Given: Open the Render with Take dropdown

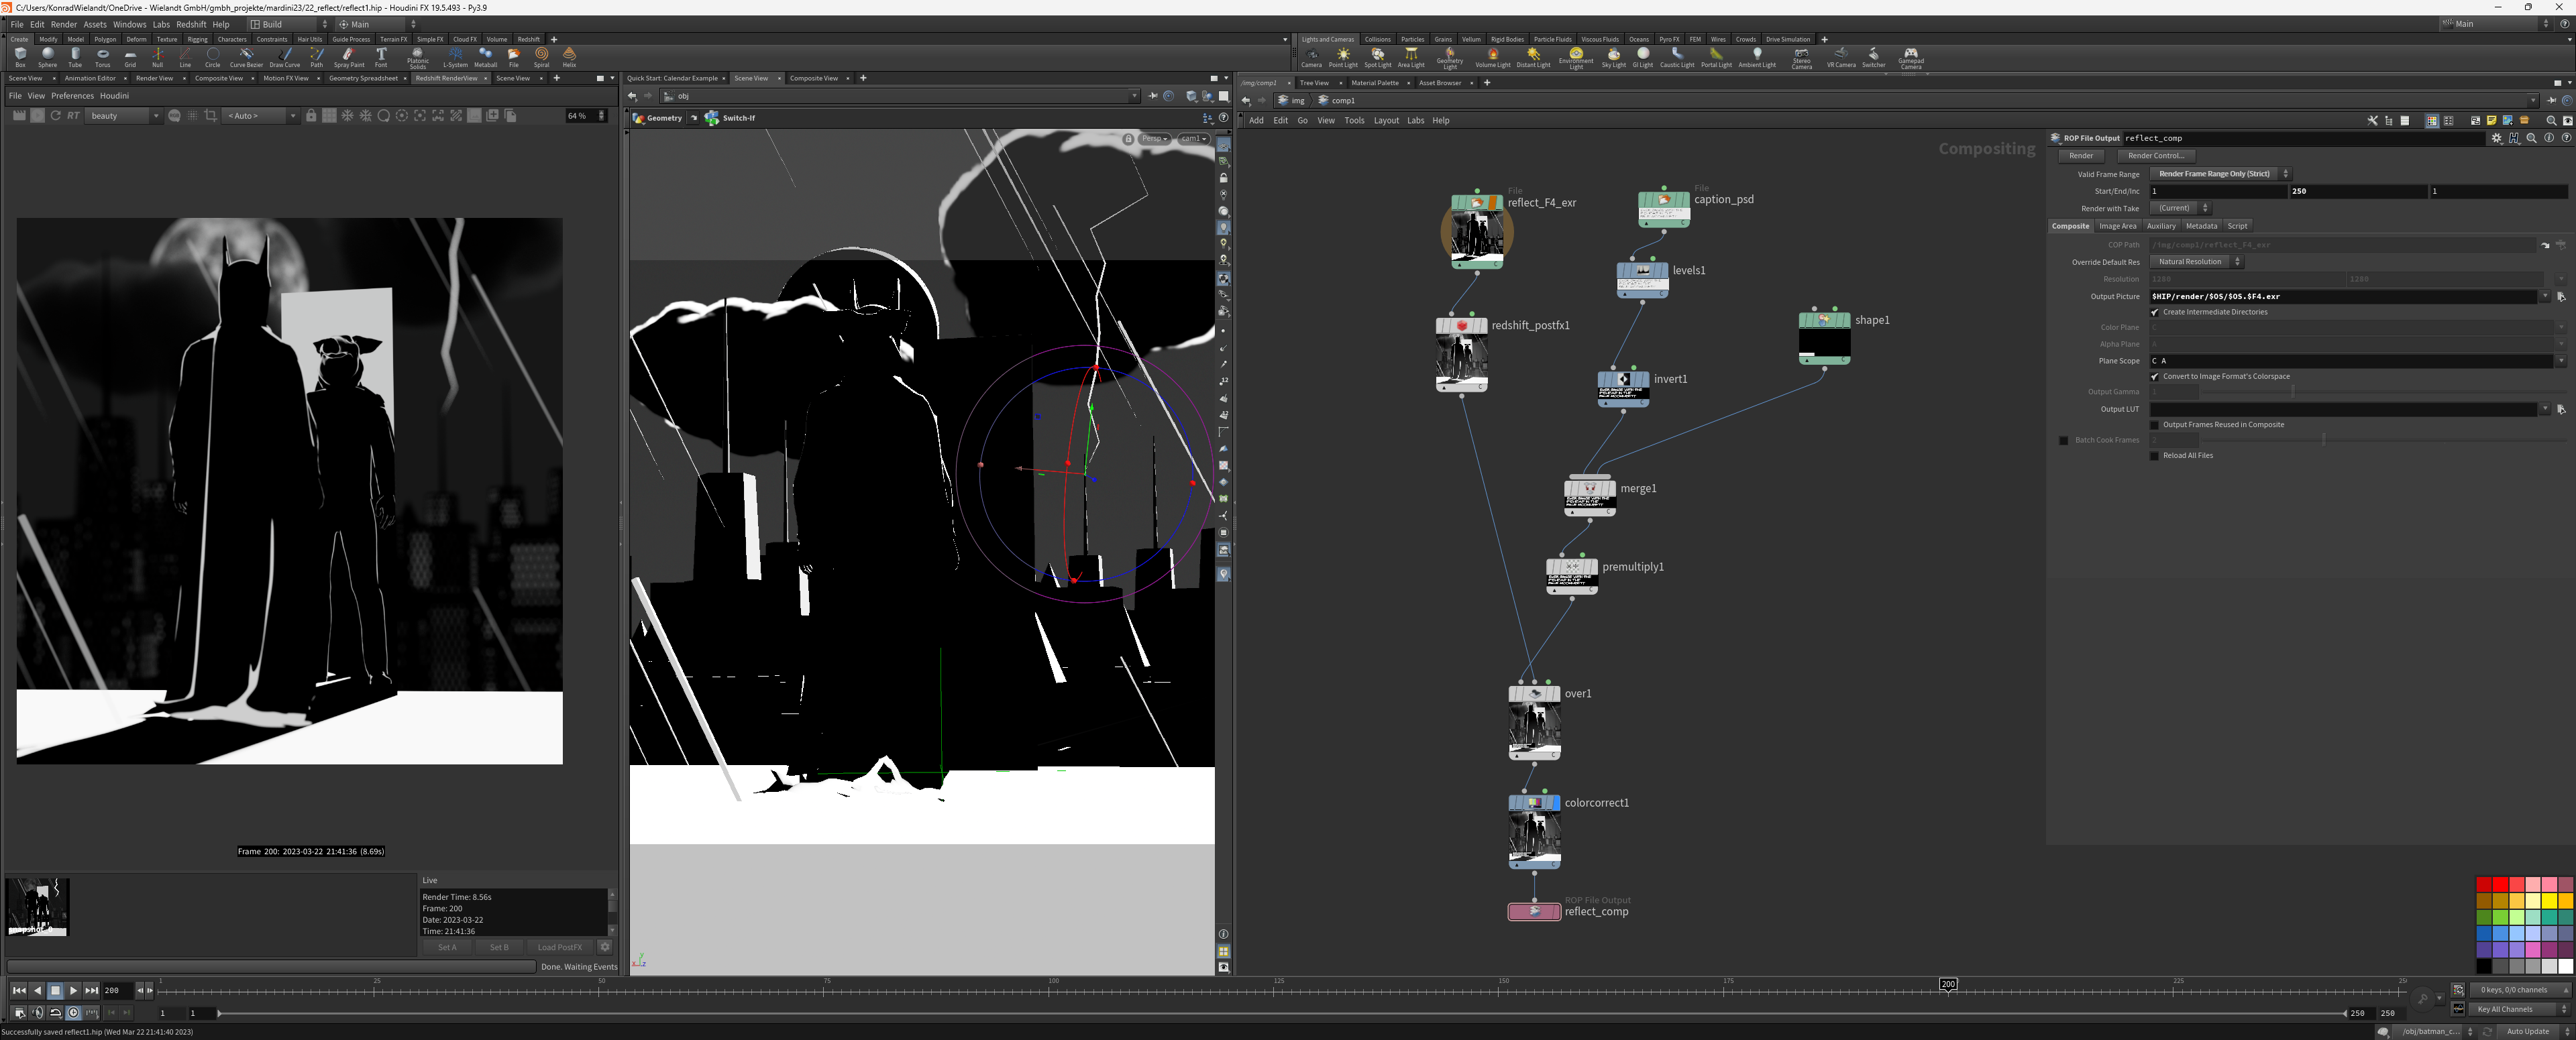Looking at the screenshot, I should [2180, 208].
